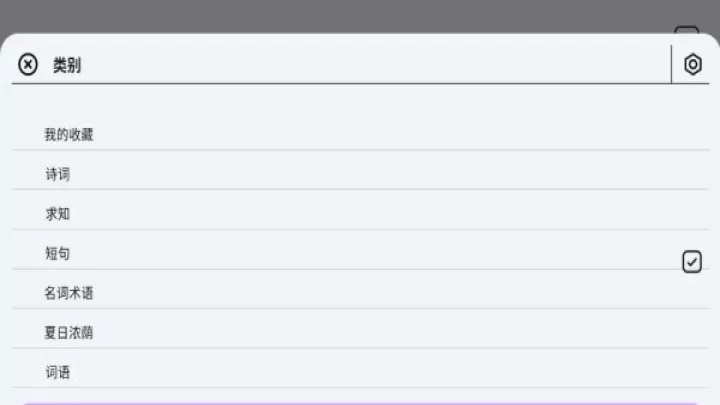The width and height of the screenshot is (720, 405).
Task: Close the 类别 panel with the X icon
Action: [29, 65]
